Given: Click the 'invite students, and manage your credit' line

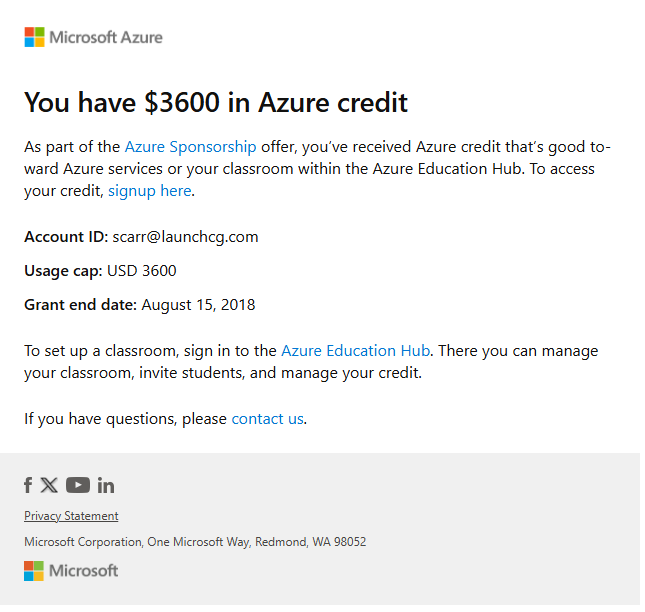Looking at the screenshot, I should [x=281, y=373].
